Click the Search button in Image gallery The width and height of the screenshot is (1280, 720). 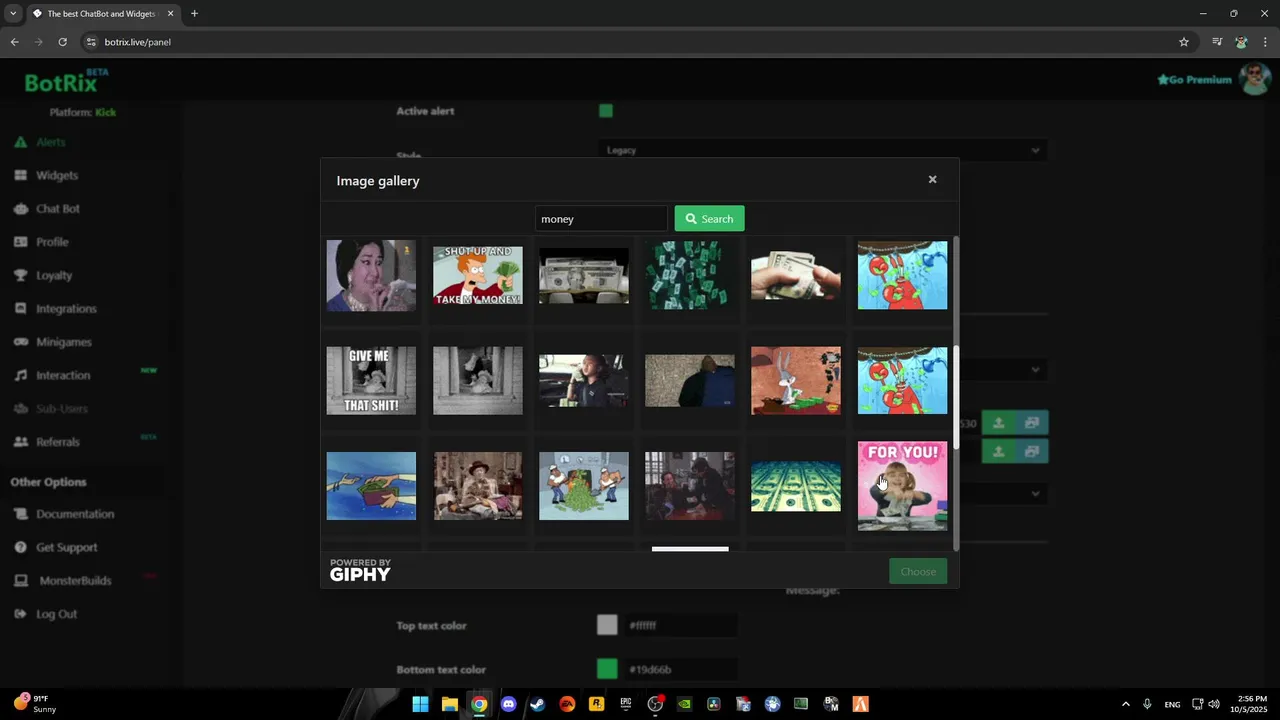[x=709, y=219]
